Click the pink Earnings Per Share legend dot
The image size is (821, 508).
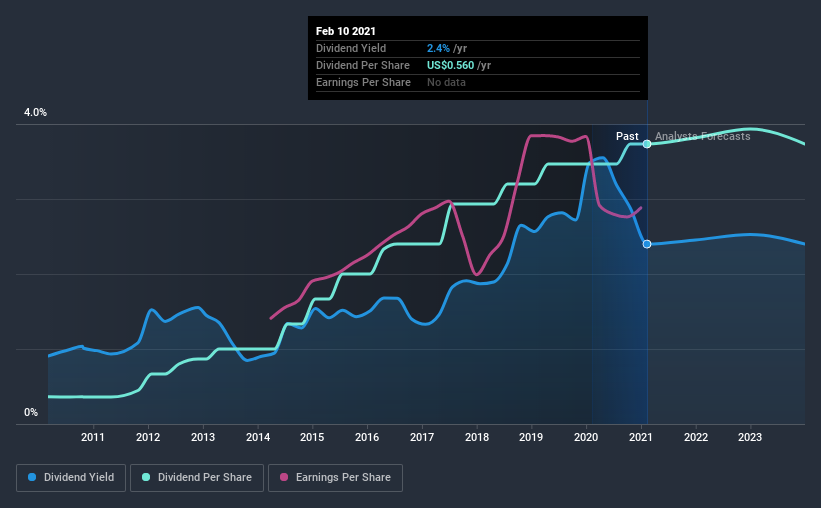(284, 477)
